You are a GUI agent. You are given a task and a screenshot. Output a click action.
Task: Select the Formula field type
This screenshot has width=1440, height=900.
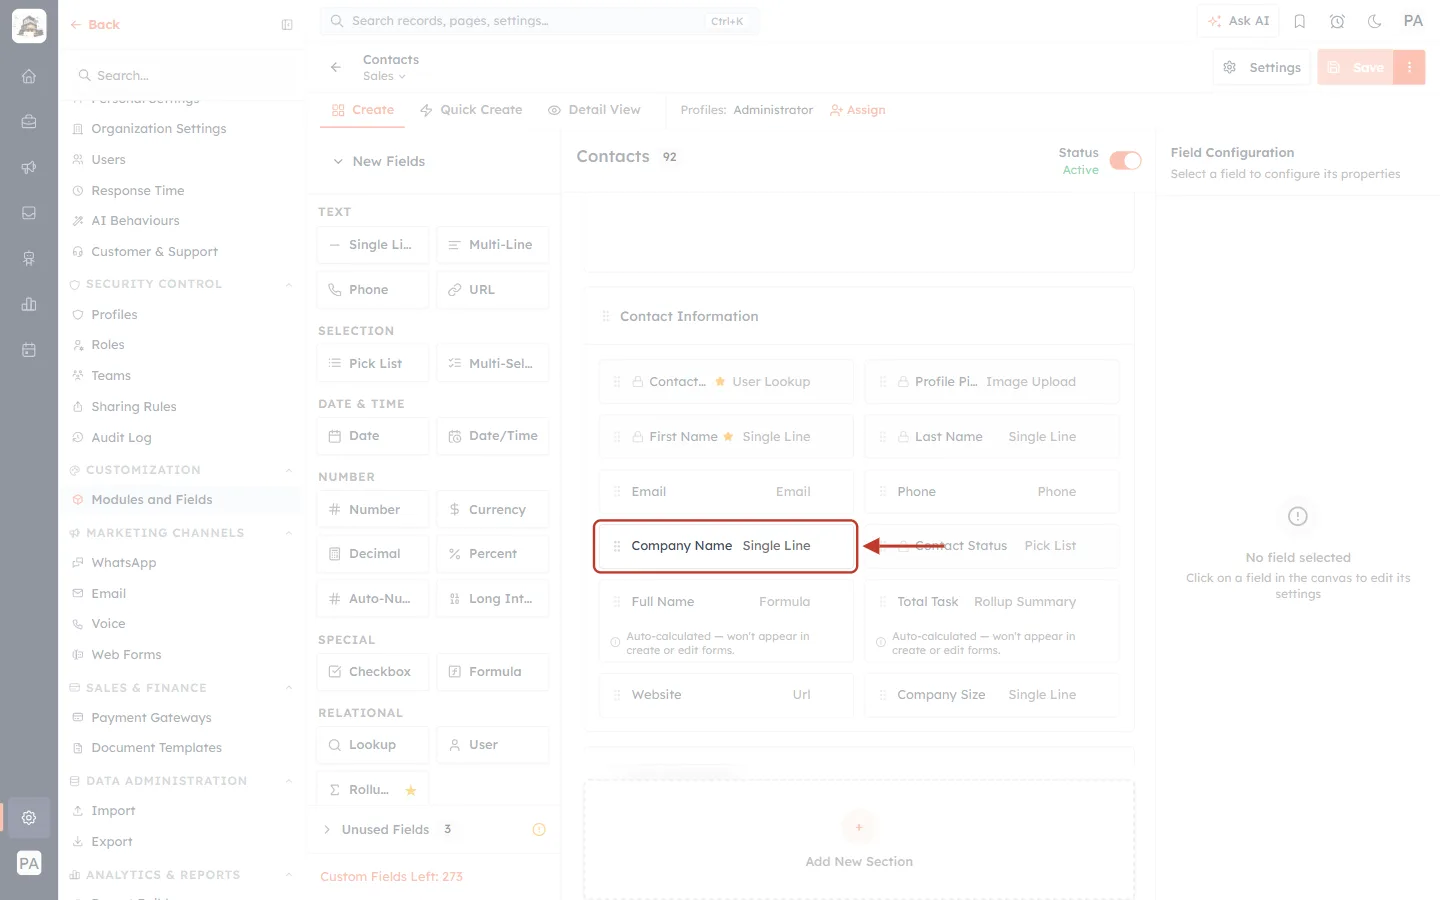tap(493, 671)
